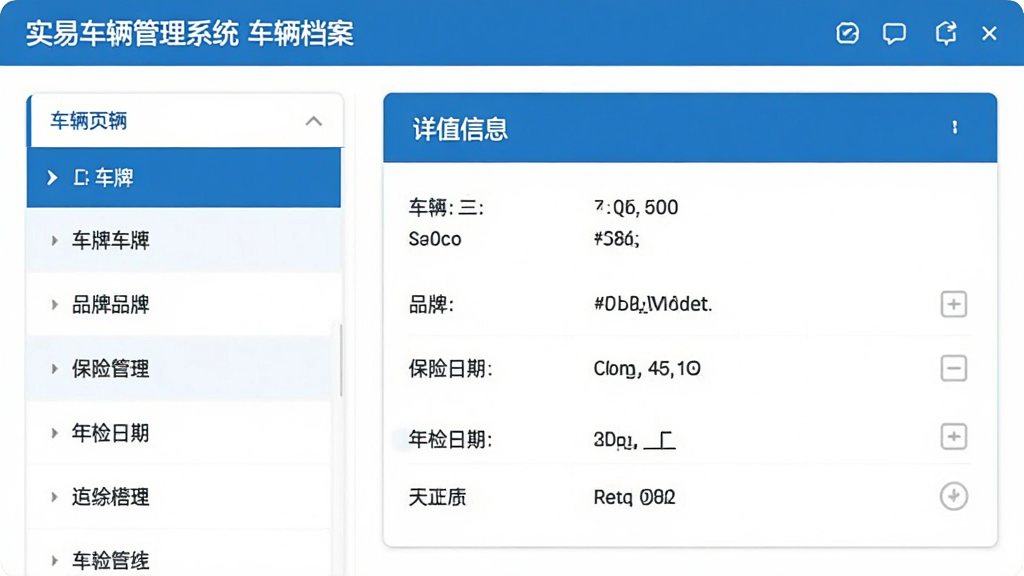Select the highlighted 车牌 menu item

point(184,178)
